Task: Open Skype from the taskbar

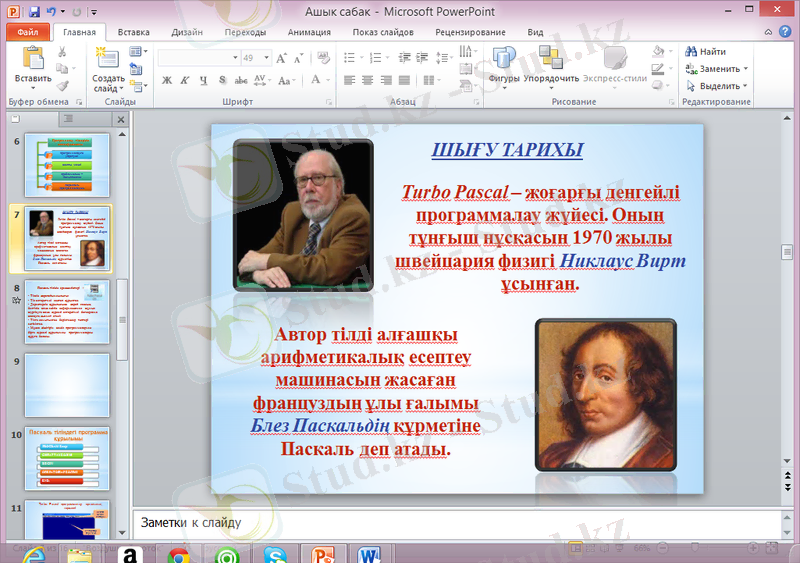Action: [x=275, y=555]
